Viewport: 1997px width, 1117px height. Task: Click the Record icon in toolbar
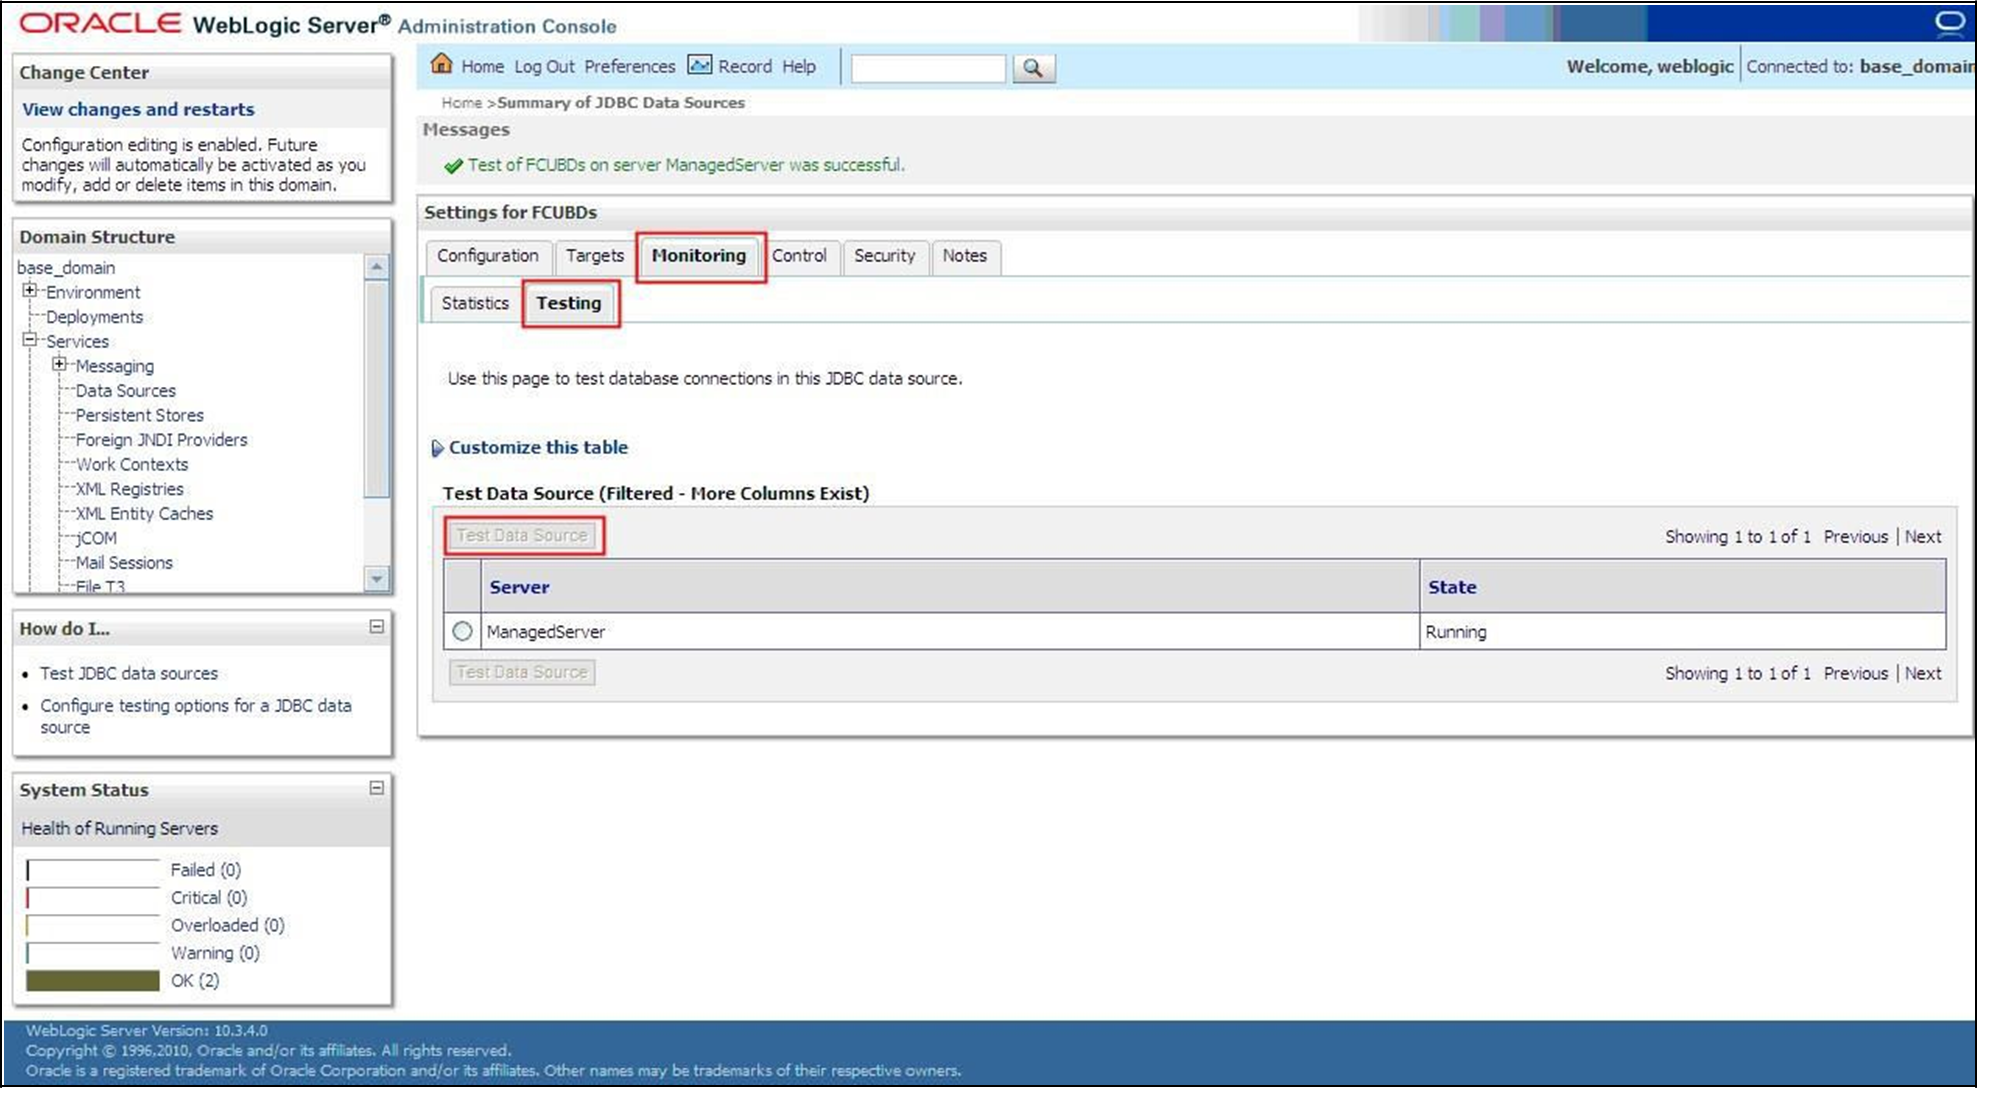point(700,65)
